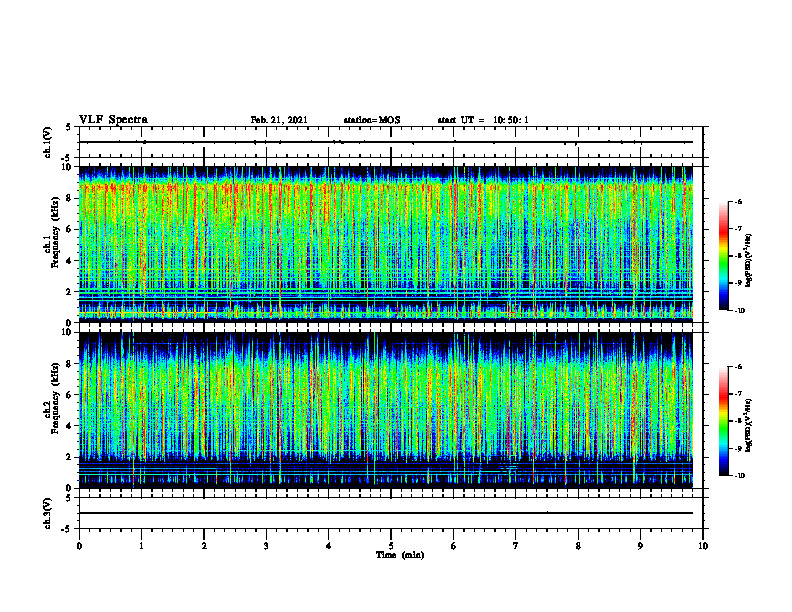Click the "-6" tick on ch.2 colorbar

click(x=738, y=367)
